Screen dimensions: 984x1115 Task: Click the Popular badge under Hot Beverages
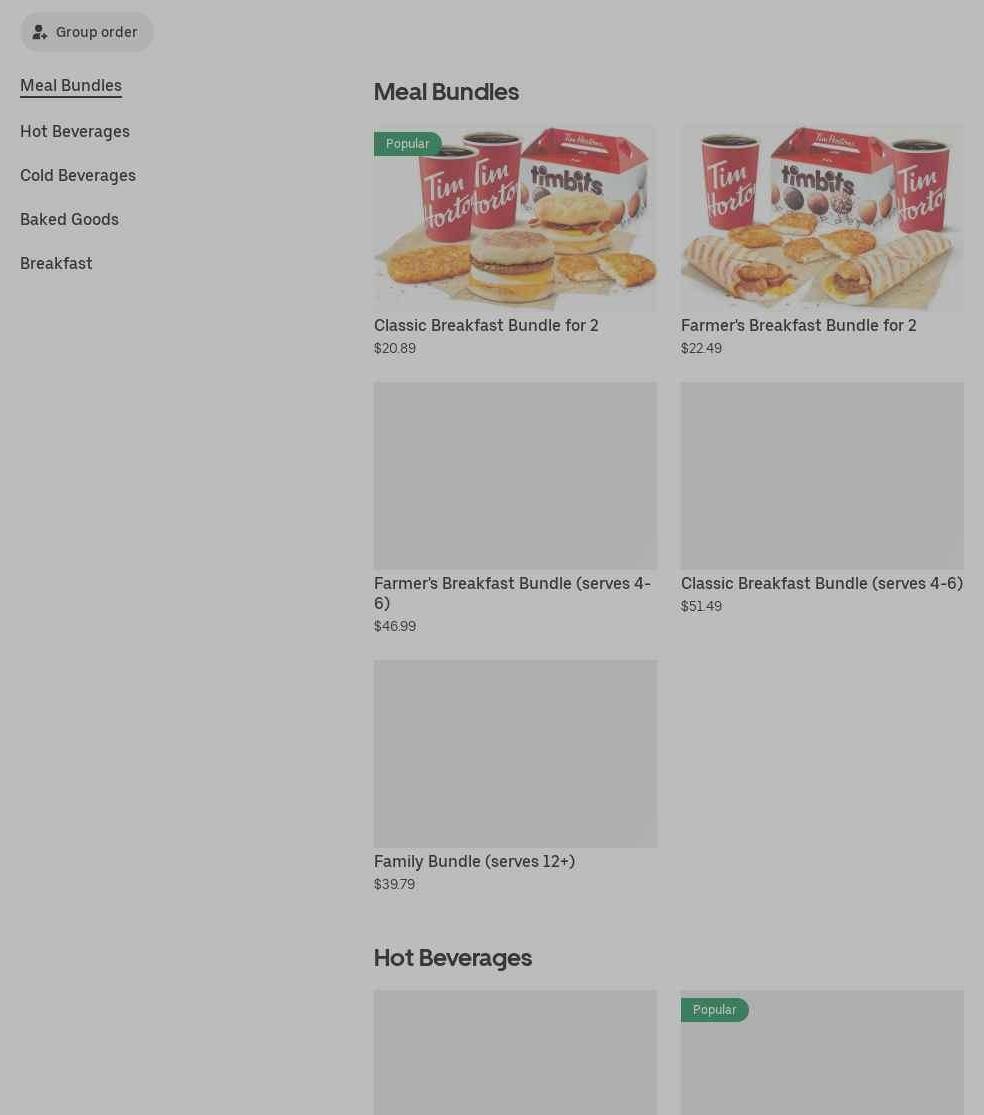pyautogui.click(x=715, y=1010)
